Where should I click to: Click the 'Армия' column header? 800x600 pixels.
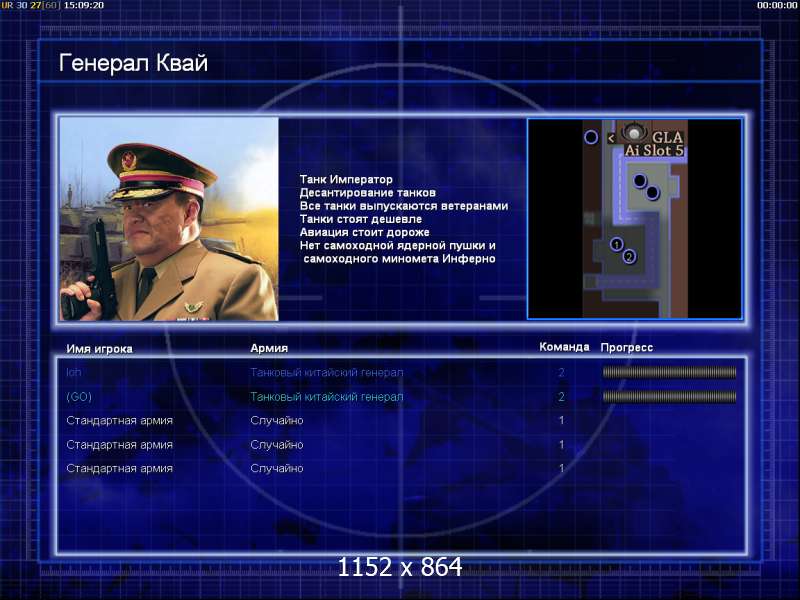[269, 348]
